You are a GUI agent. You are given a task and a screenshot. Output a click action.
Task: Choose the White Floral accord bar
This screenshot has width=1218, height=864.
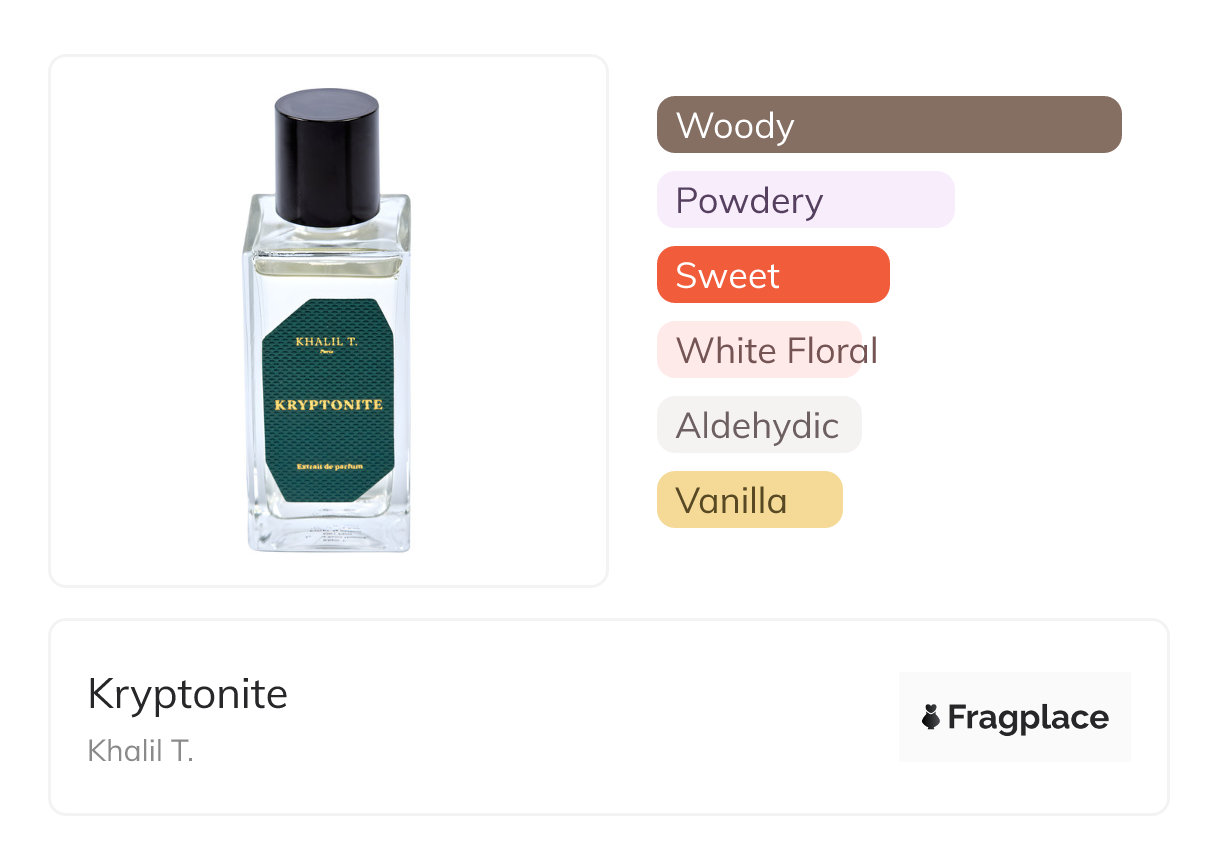[759, 350]
